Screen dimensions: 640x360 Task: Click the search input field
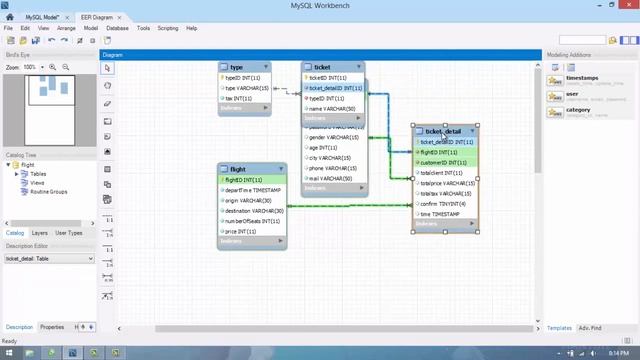[582, 40]
